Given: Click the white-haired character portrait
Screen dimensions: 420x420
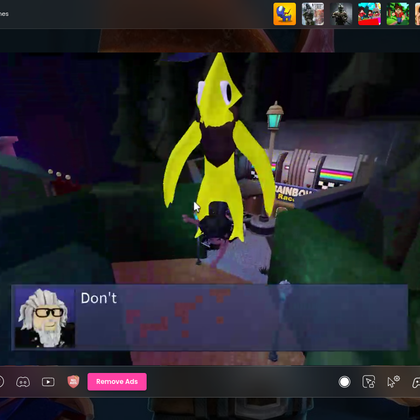Looking at the screenshot, I should (x=45, y=318).
